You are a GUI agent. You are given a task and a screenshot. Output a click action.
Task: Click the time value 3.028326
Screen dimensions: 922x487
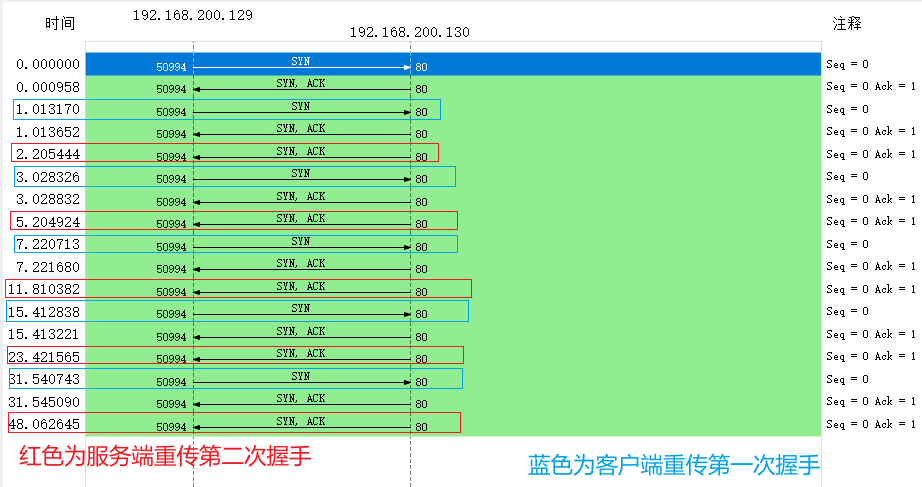click(x=48, y=177)
